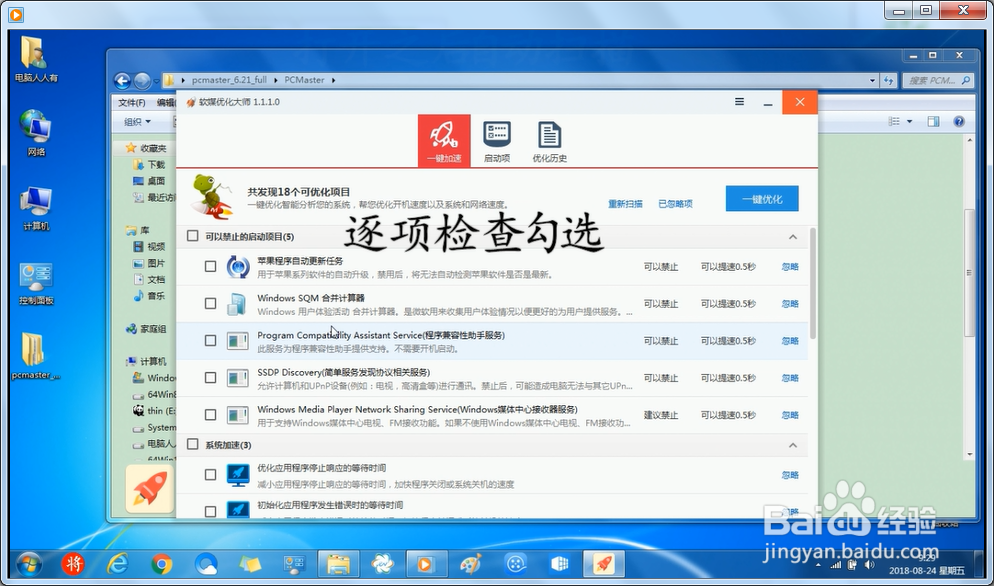The width and height of the screenshot is (994, 586).
Task: Open Explorer view options dropdown
Action: (909, 122)
